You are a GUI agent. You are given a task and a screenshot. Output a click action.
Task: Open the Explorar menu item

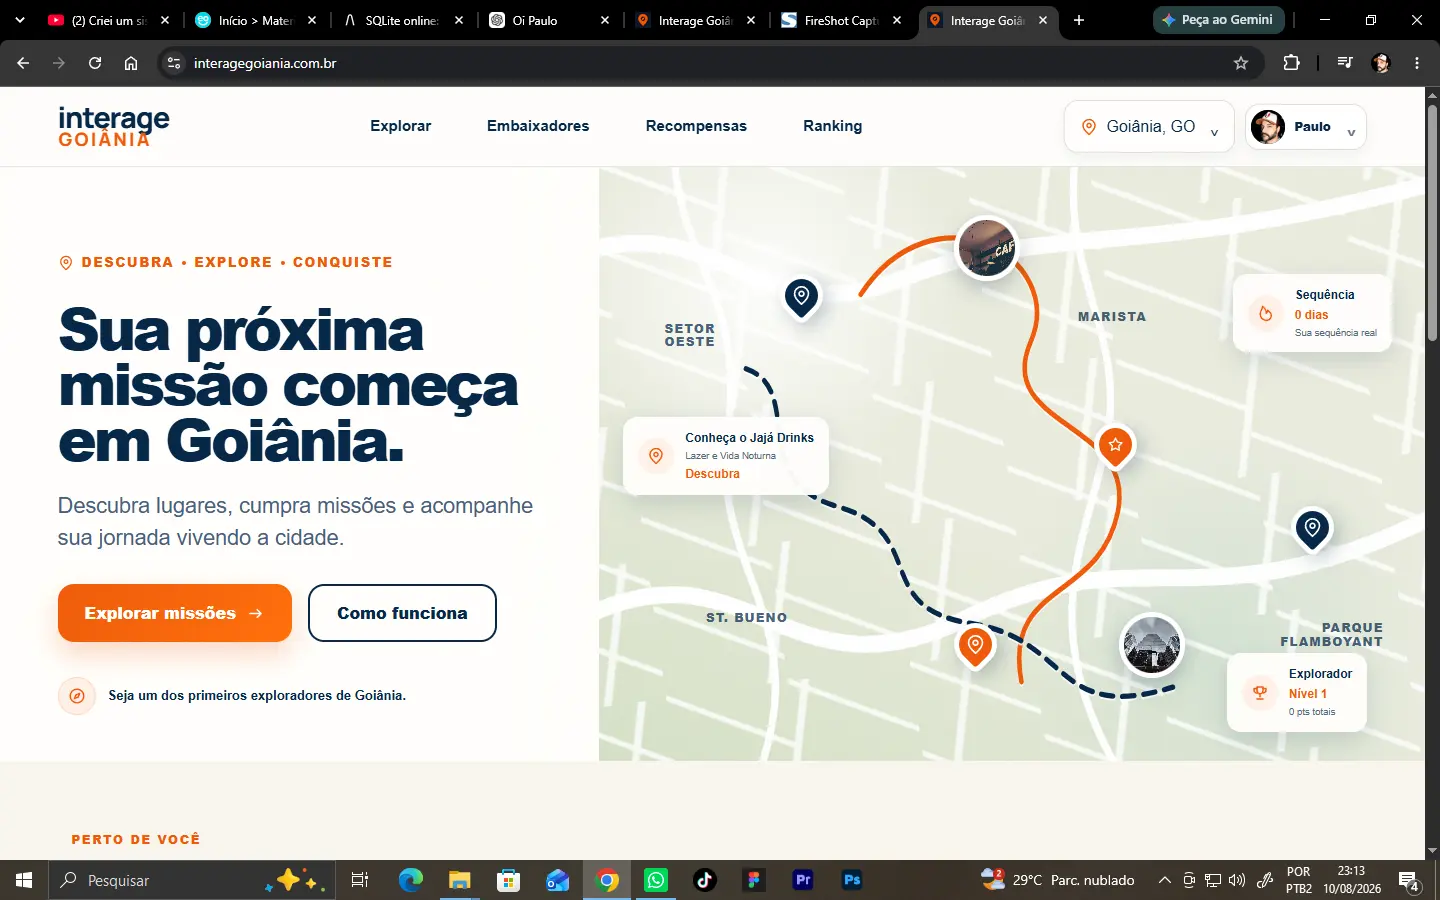(x=401, y=126)
